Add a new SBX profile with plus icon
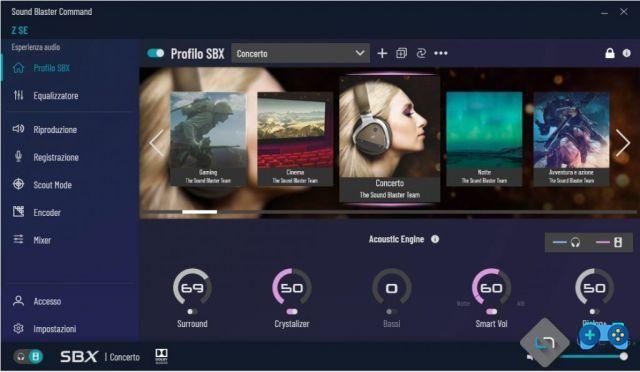640x372 pixels. pos(382,53)
